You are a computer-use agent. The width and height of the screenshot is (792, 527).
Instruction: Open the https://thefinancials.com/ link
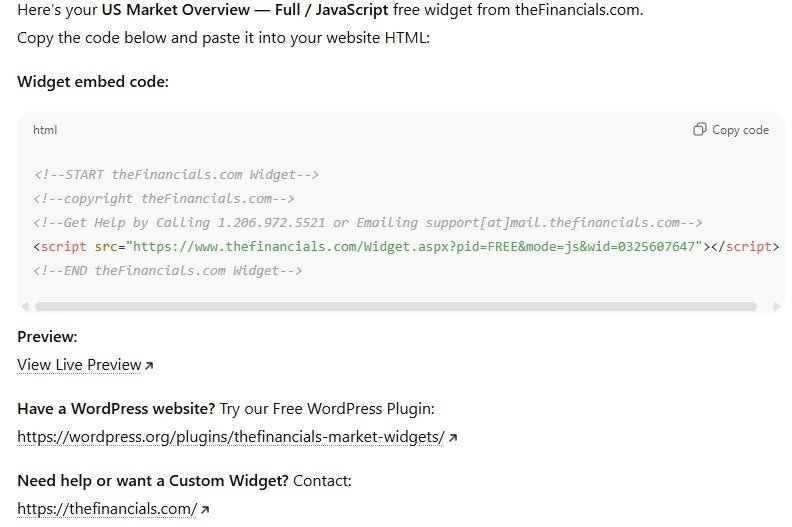107,509
